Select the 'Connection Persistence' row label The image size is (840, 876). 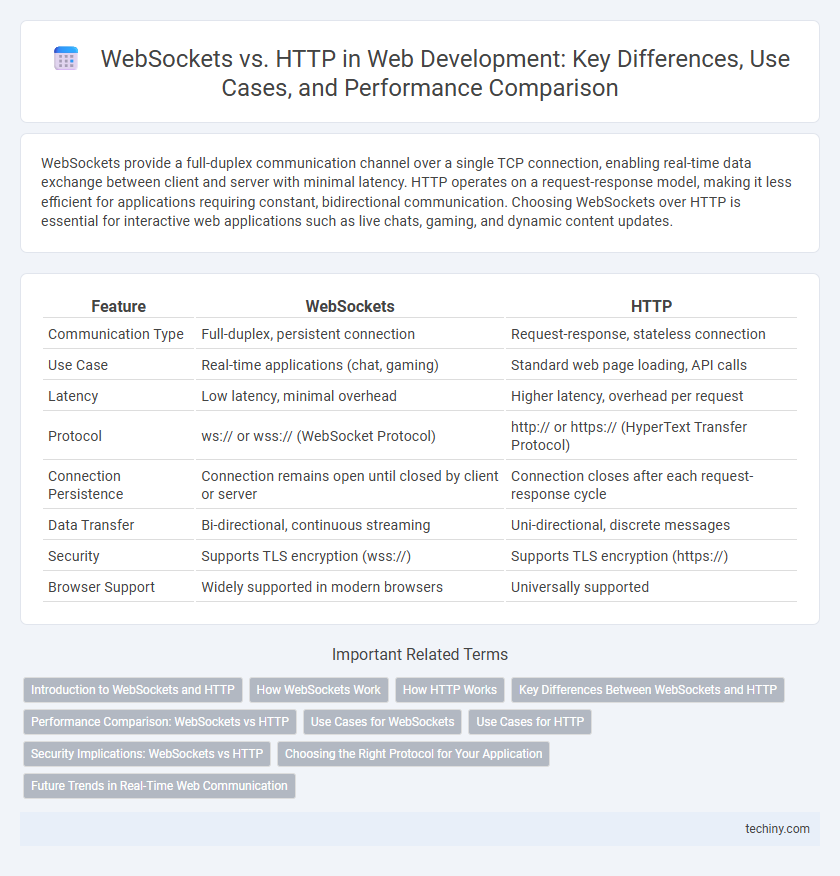[85, 485]
